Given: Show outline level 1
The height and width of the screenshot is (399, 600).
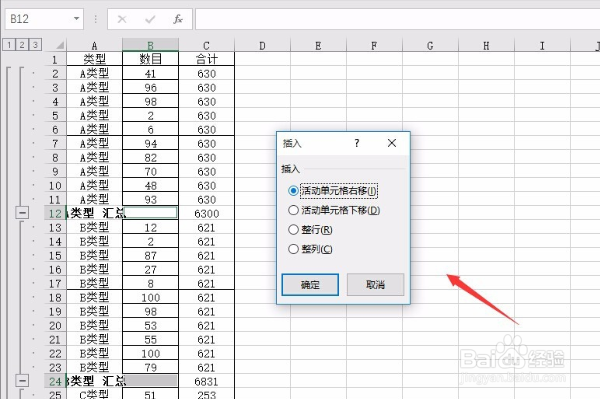Looking at the screenshot, I should click(9, 45).
